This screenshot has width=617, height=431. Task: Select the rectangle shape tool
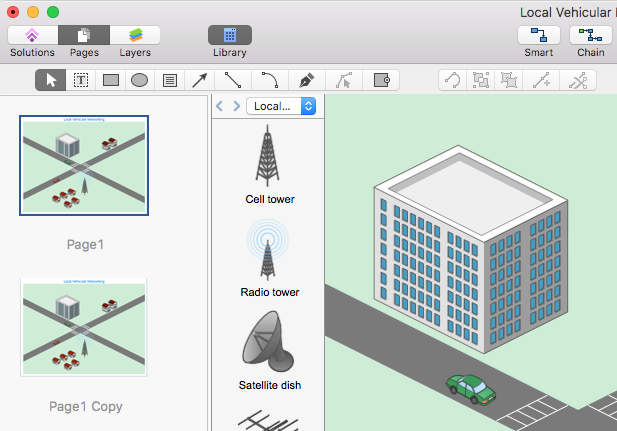111,80
